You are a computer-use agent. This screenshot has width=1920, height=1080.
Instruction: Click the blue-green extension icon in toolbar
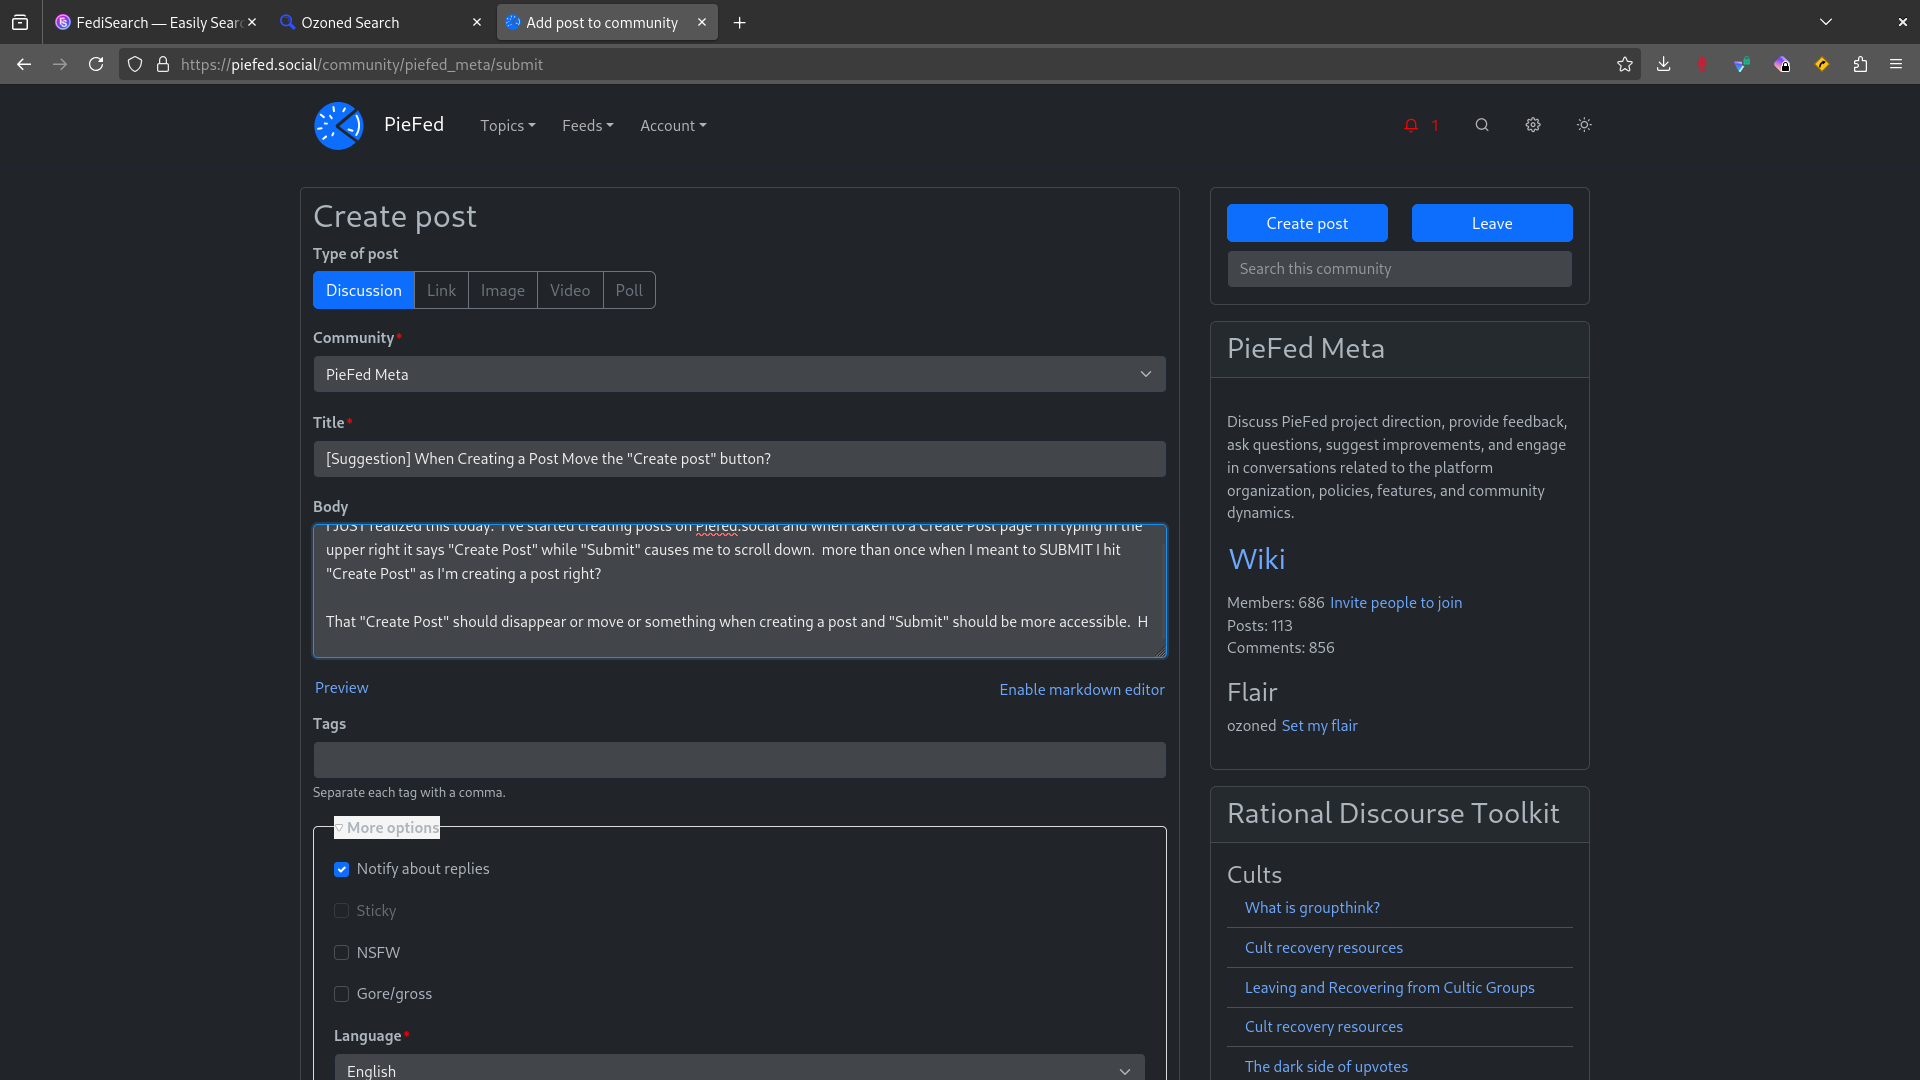[x=1742, y=64]
